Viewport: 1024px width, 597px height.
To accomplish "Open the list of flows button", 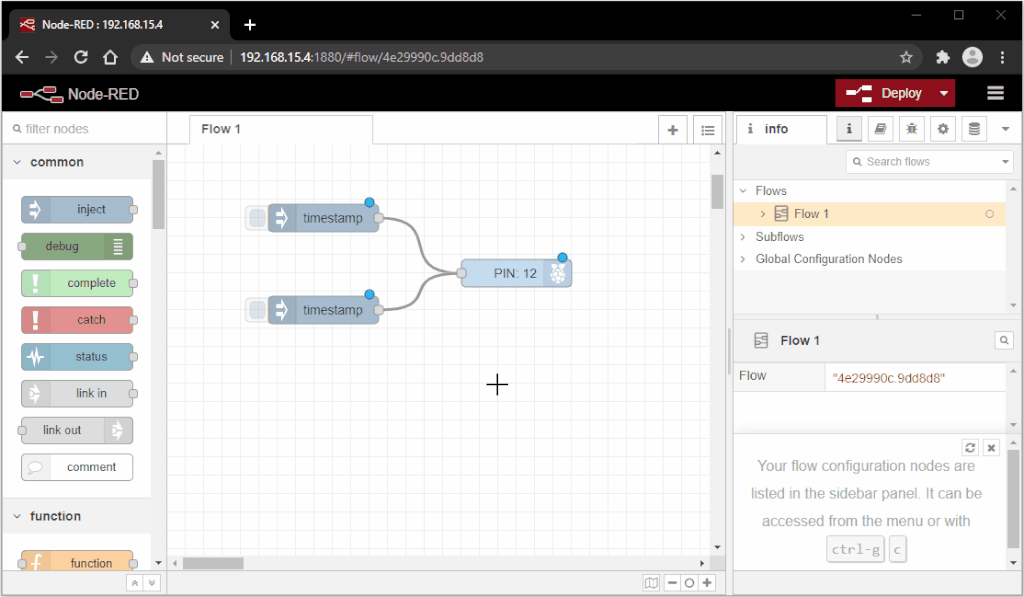I will click(x=707, y=130).
